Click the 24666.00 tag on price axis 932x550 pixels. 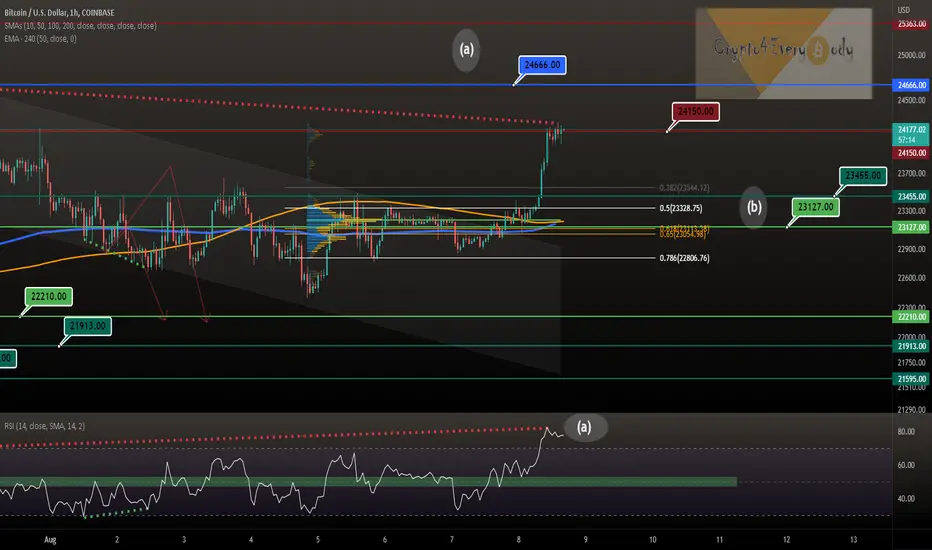coord(912,85)
